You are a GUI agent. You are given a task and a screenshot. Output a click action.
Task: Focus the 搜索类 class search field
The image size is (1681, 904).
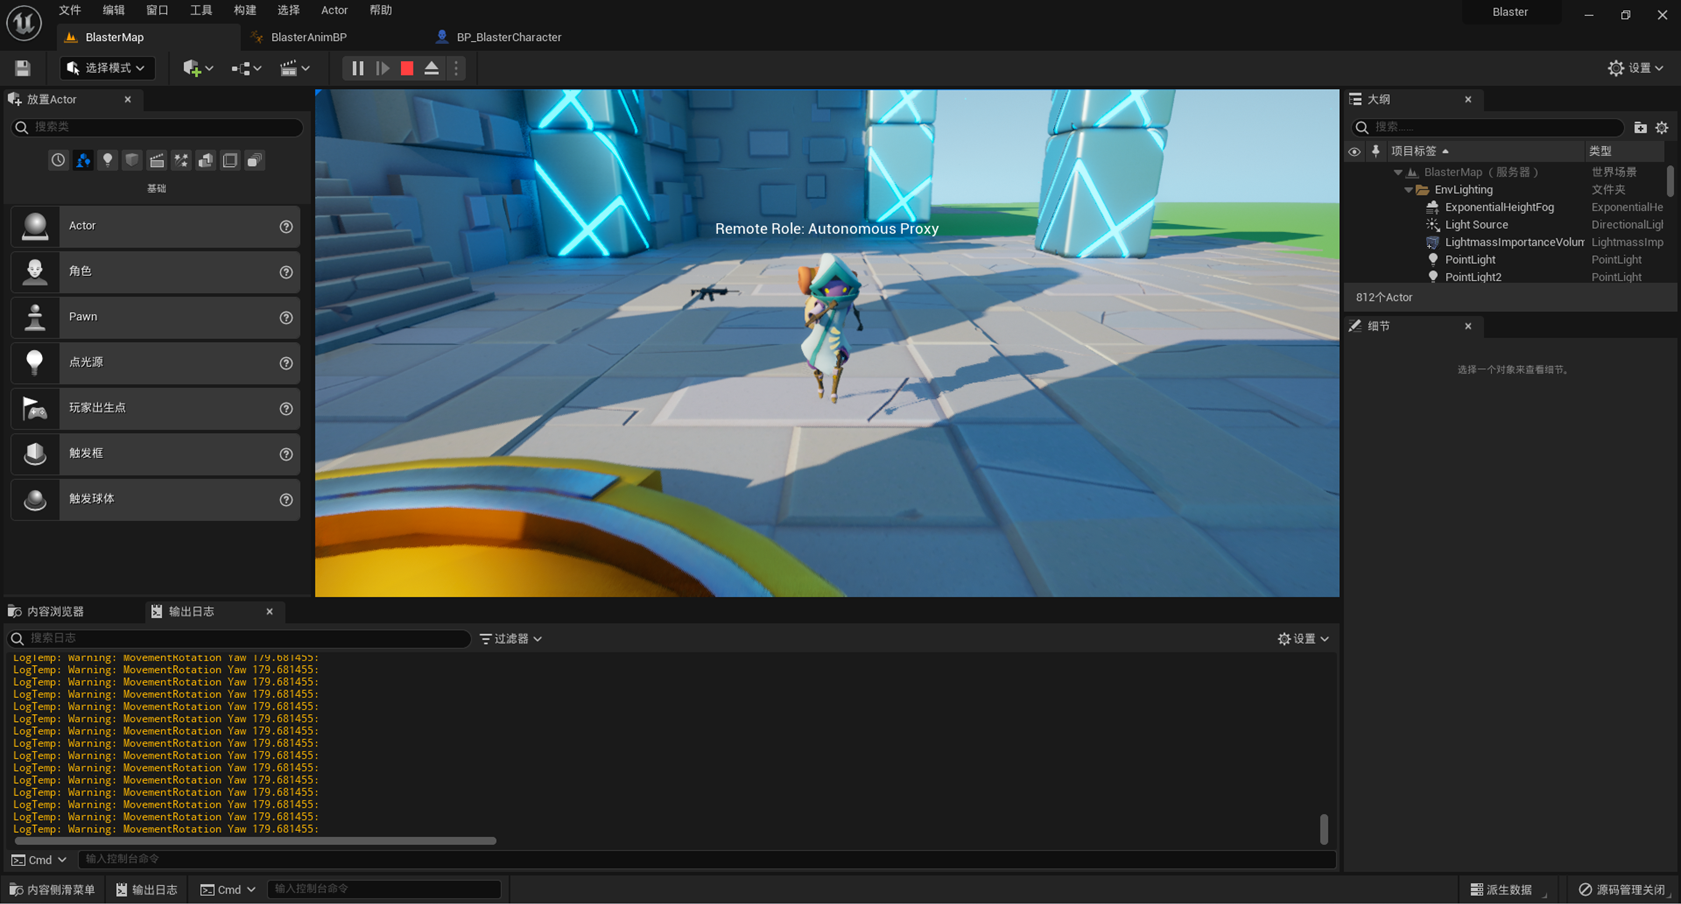(157, 127)
